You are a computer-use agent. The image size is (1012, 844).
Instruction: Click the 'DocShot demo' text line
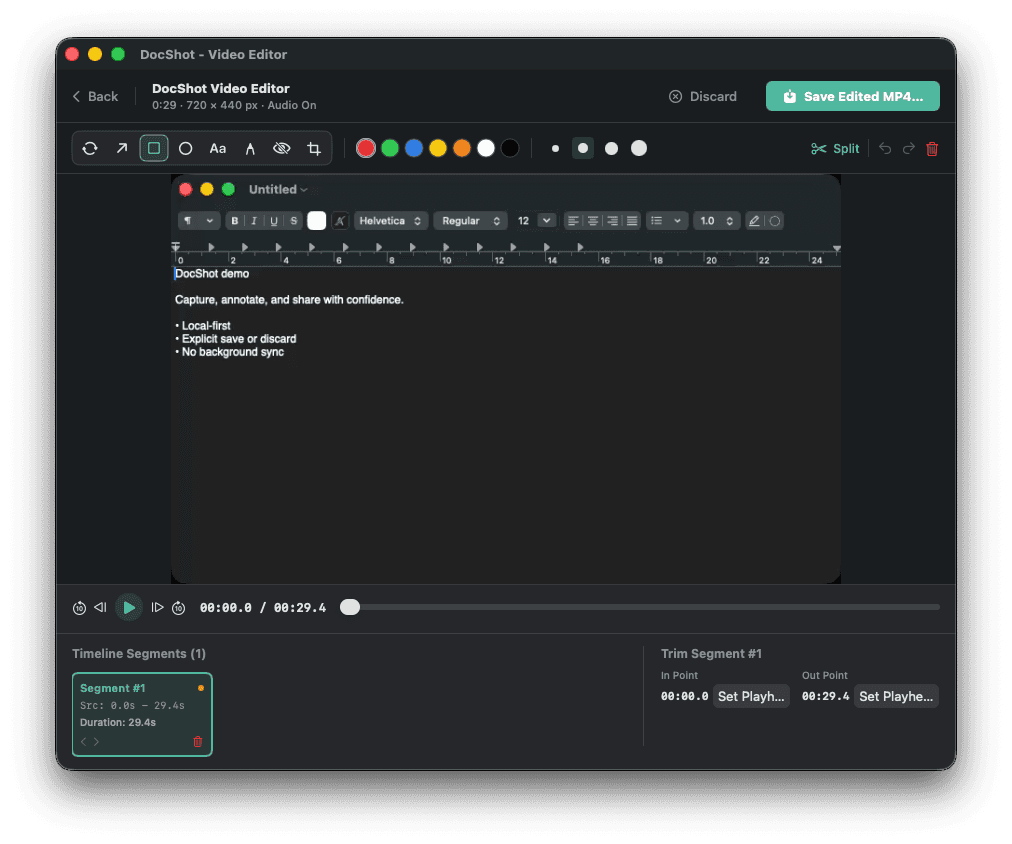click(x=212, y=274)
